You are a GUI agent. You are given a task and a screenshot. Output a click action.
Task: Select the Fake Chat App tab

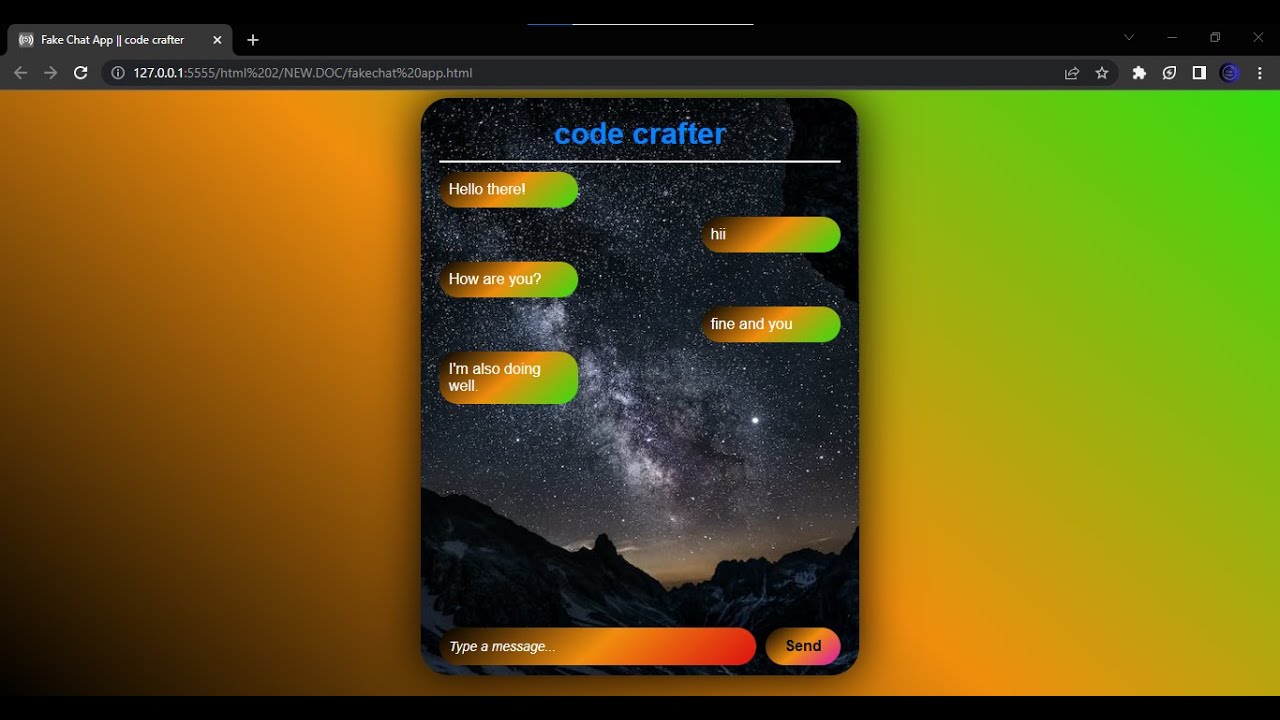click(120, 40)
